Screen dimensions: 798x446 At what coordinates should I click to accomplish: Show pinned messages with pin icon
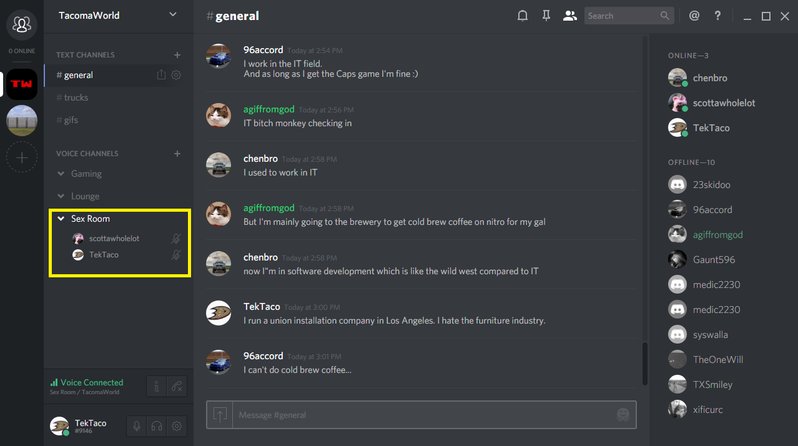(x=546, y=16)
